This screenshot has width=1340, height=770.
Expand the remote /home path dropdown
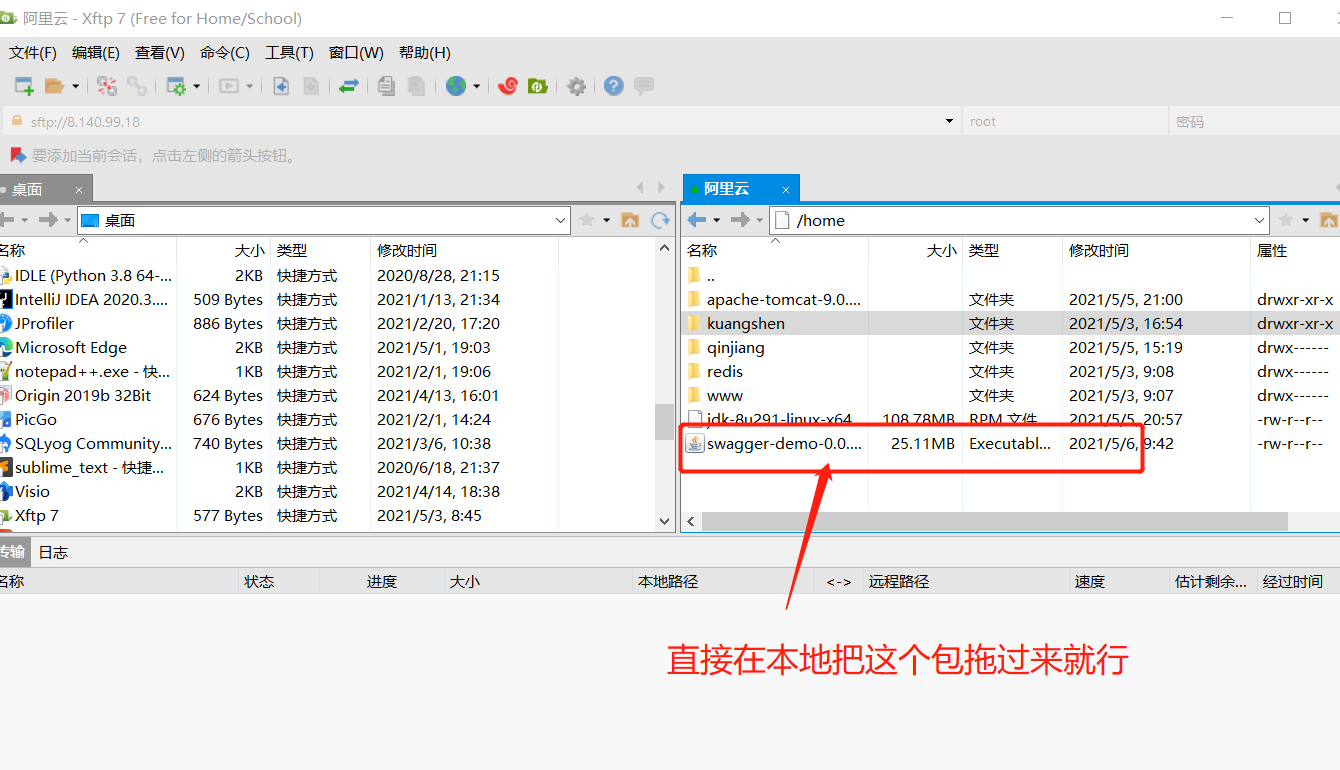click(1260, 220)
